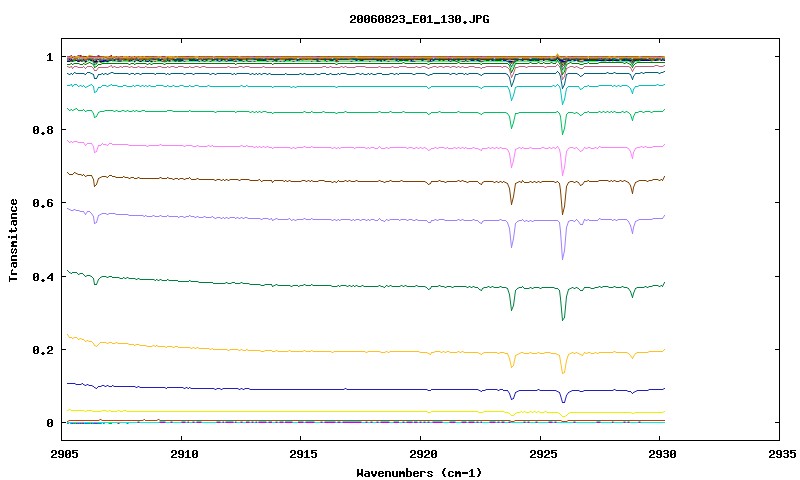Click the y-axis tick label 0.6
The image size is (800, 480).
pyautogui.click(x=43, y=203)
